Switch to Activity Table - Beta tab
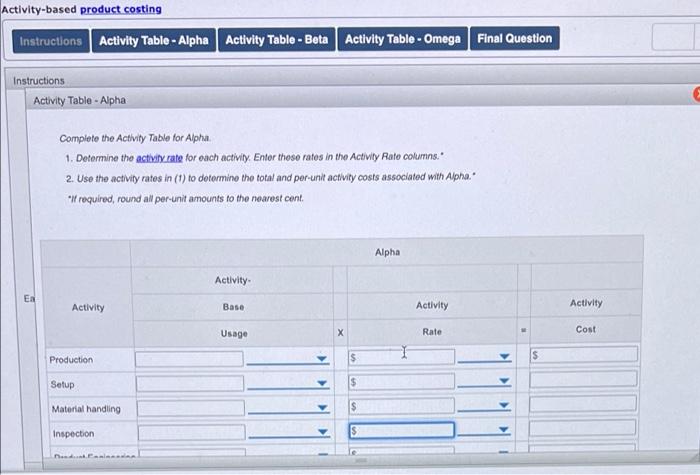 [x=276, y=40]
